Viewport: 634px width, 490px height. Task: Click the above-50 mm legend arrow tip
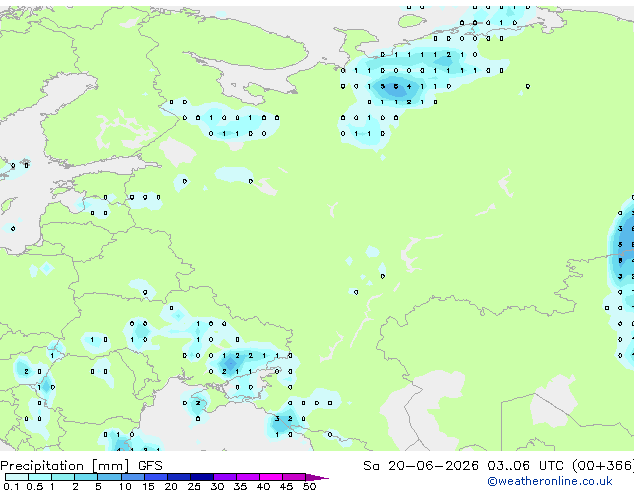coord(317,477)
